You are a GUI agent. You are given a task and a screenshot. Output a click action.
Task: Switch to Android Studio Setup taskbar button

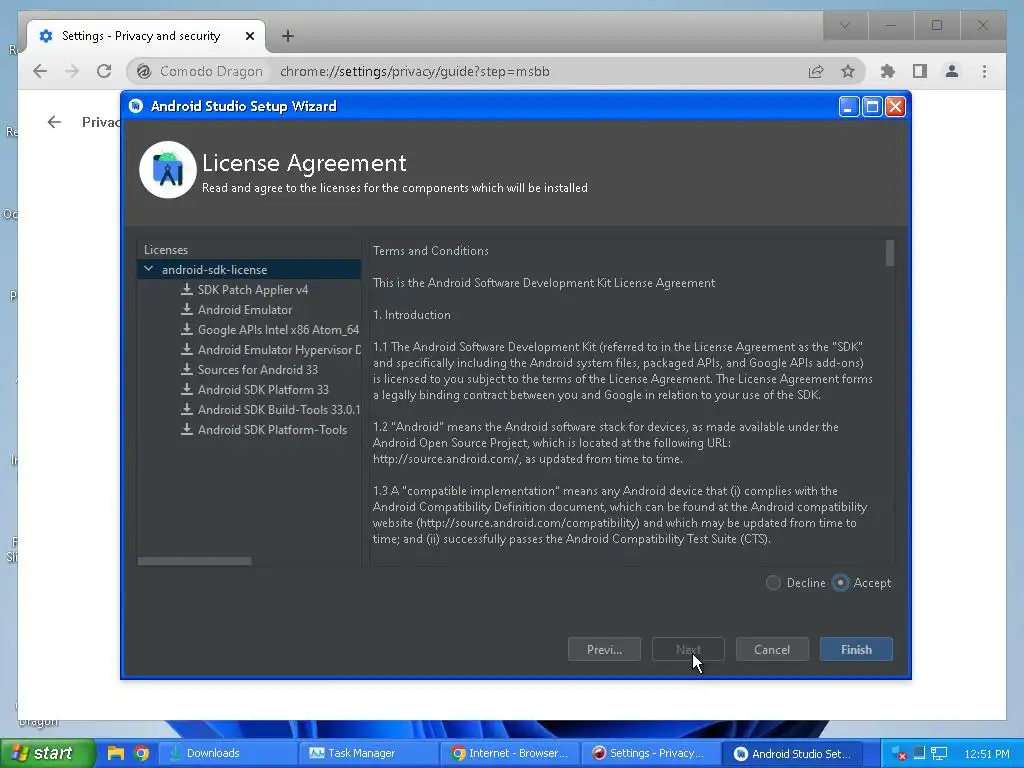point(792,753)
